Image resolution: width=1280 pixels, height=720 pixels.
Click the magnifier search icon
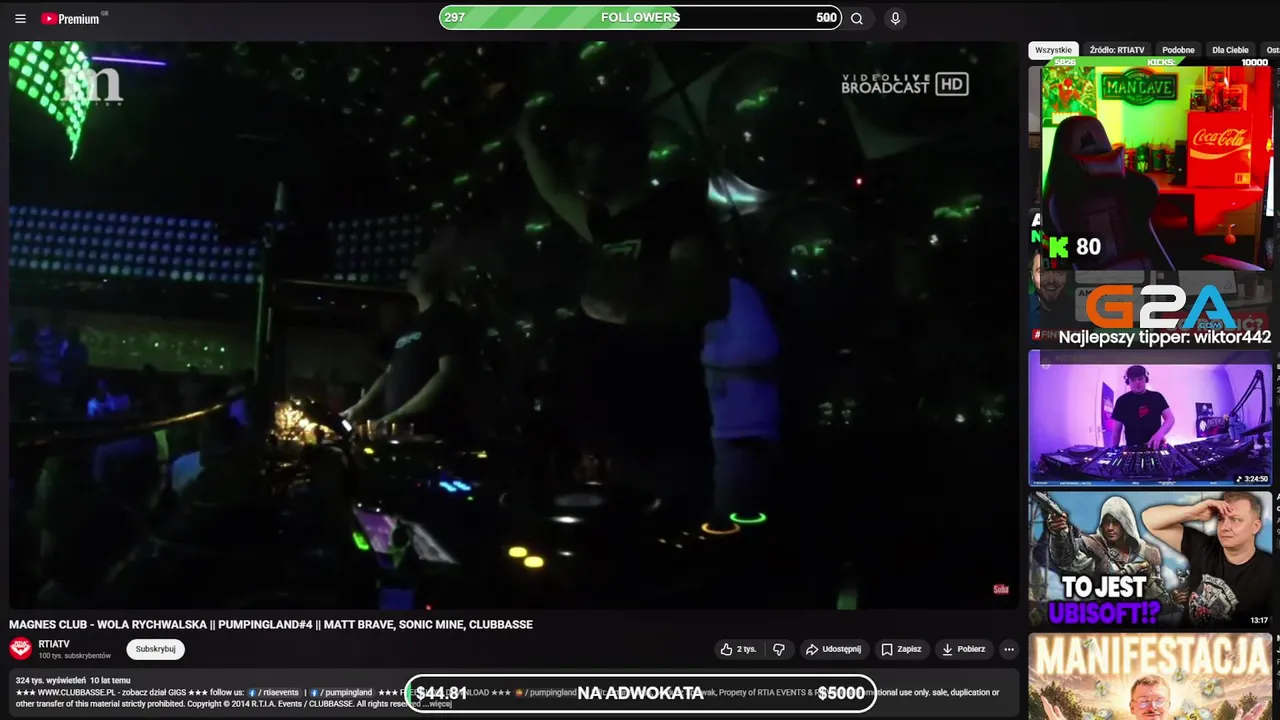pyautogui.click(x=857, y=18)
